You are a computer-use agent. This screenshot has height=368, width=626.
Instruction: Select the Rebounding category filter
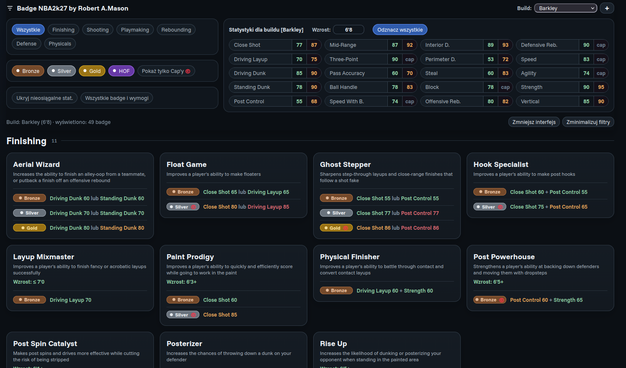pyautogui.click(x=176, y=30)
